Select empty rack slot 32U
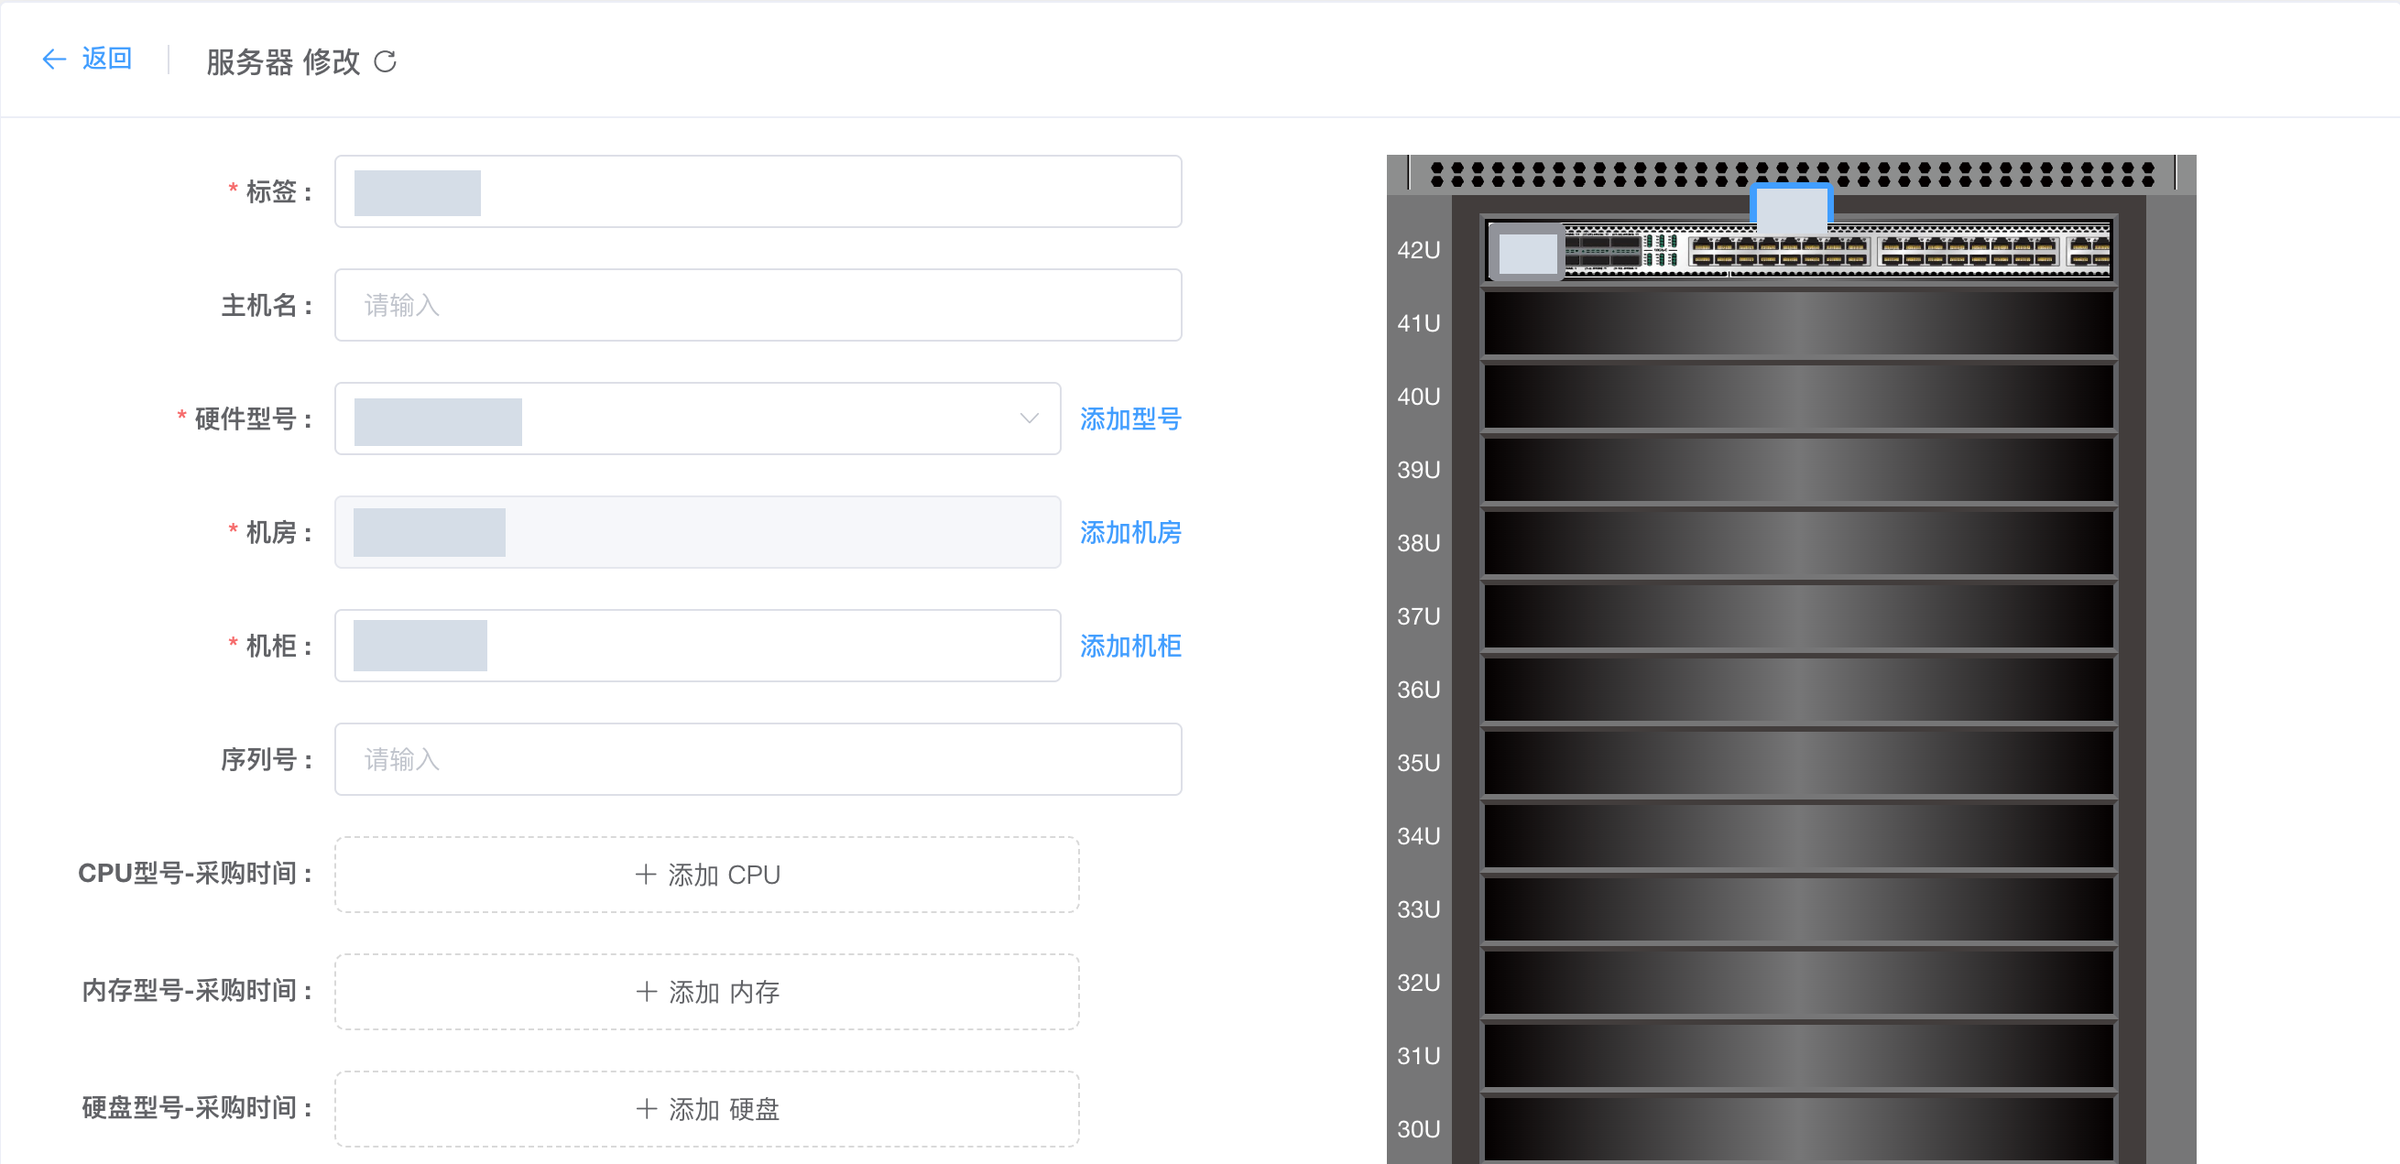Image resolution: width=2400 pixels, height=1164 pixels. (x=1799, y=982)
